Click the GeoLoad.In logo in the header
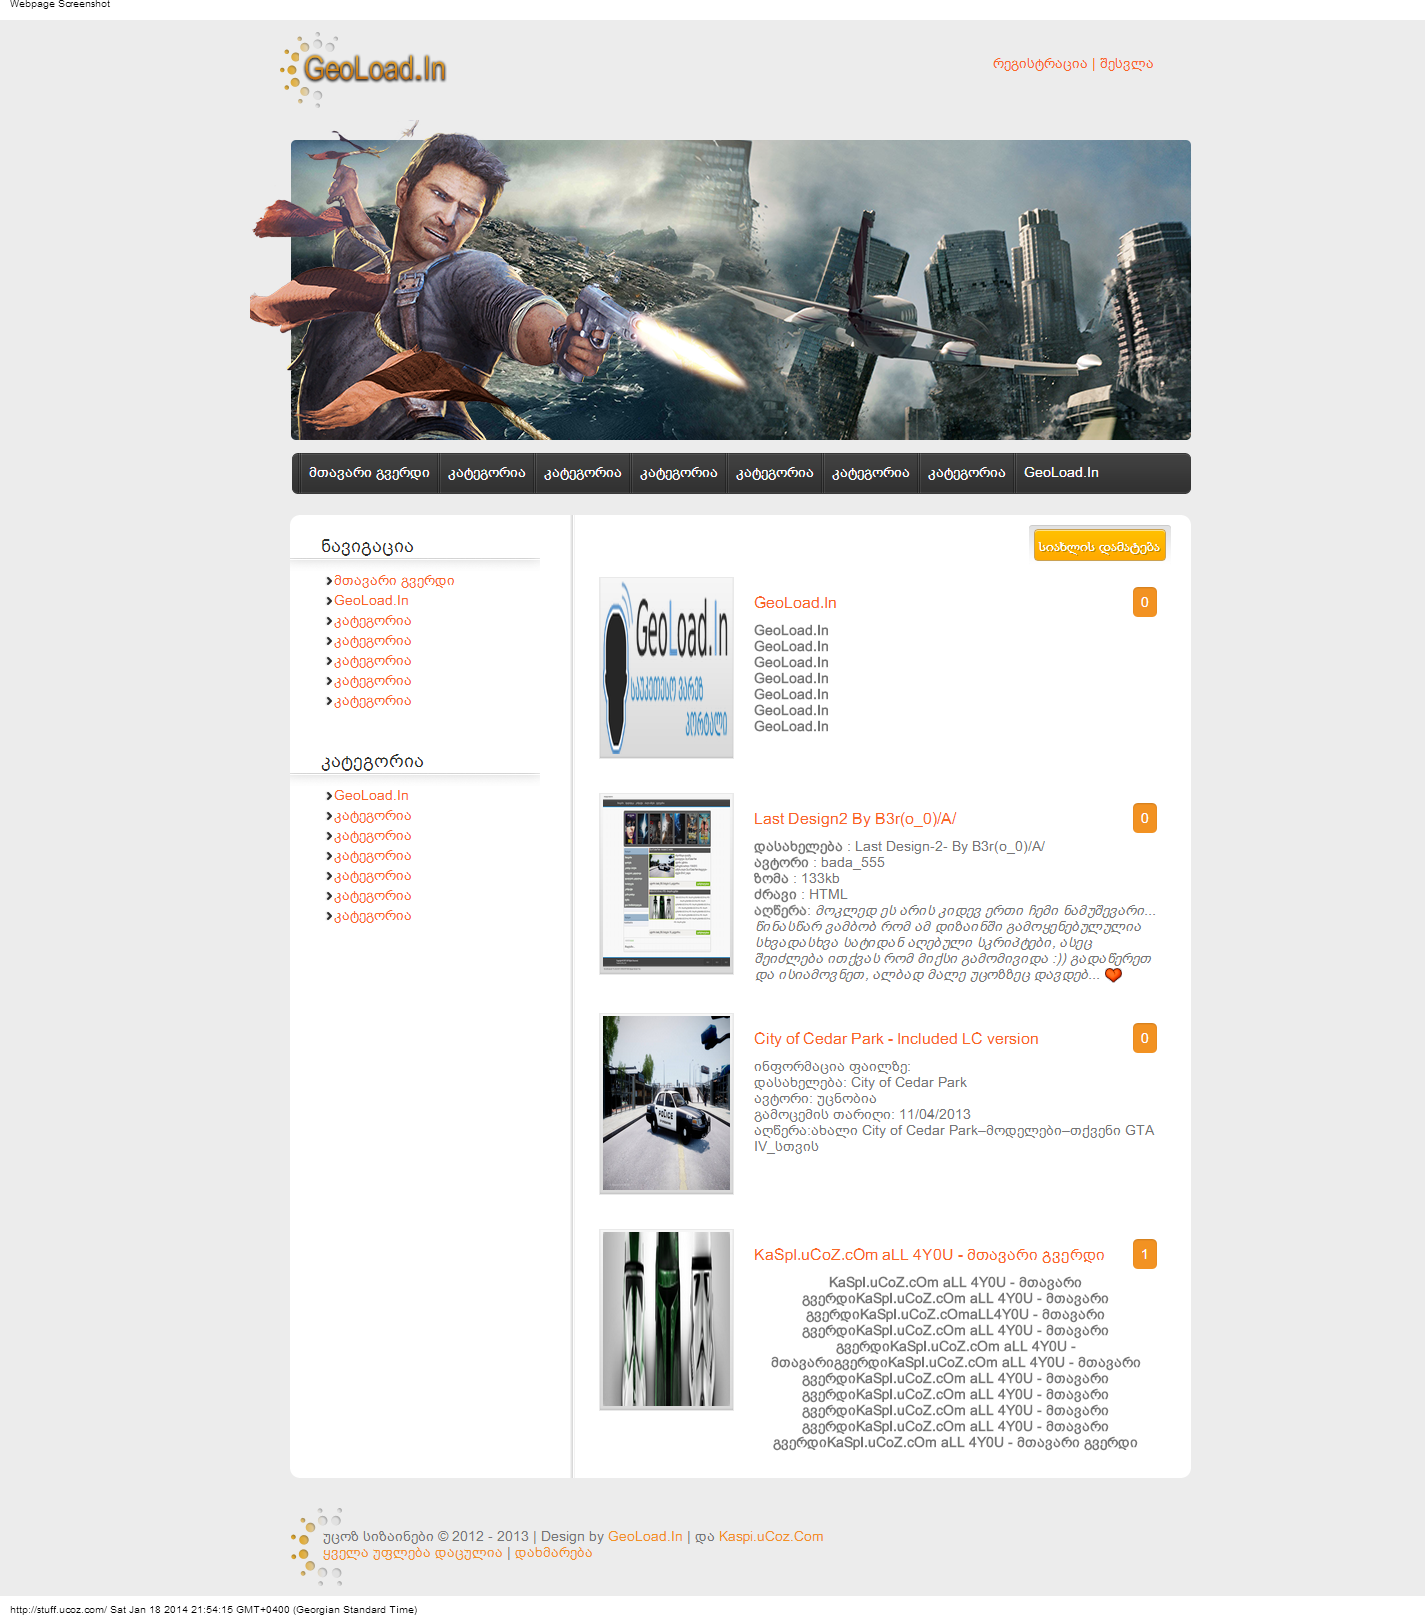Image resolution: width=1425 pixels, height=1616 pixels. tap(363, 69)
